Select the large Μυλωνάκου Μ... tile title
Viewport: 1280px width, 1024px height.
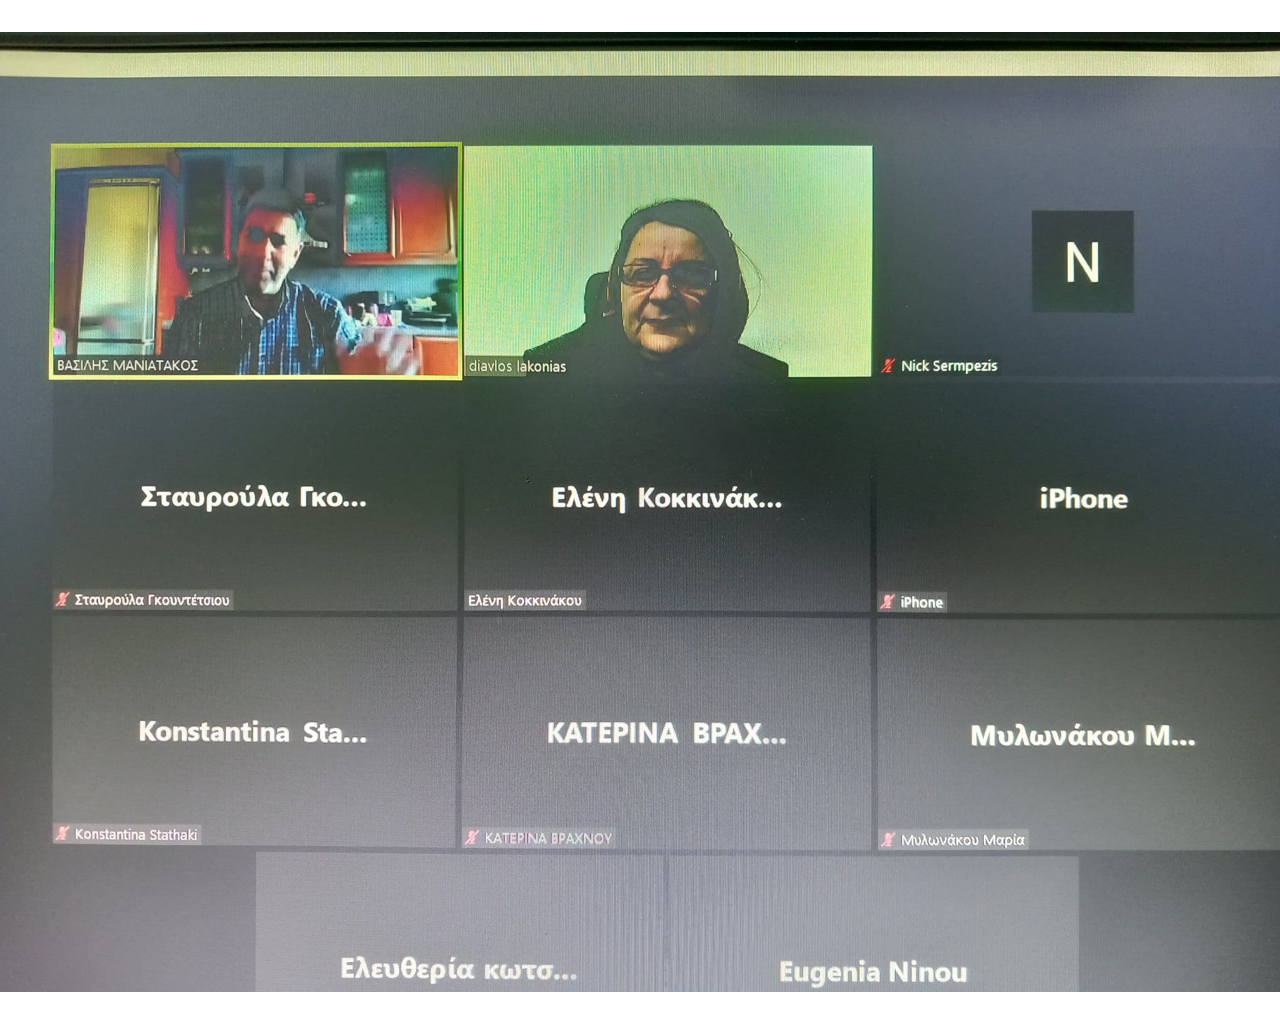pos(1083,736)
